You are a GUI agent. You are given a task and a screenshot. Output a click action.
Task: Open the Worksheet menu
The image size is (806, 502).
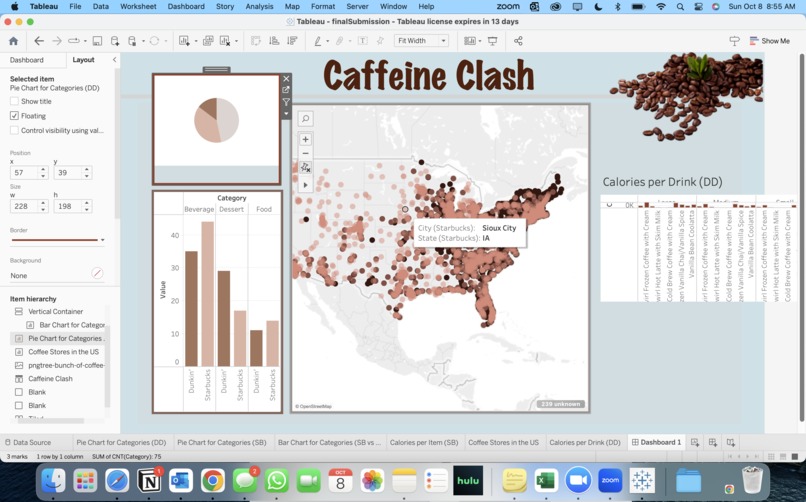pyautogui.click(x=138, y=6)
